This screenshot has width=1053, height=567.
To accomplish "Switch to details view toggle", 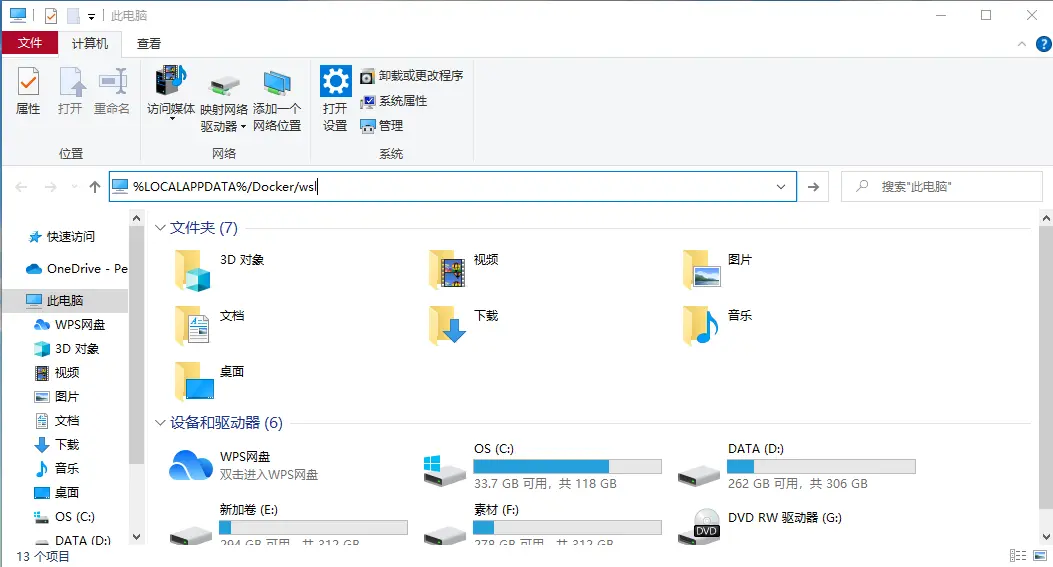I will [x=1017, y=556].
